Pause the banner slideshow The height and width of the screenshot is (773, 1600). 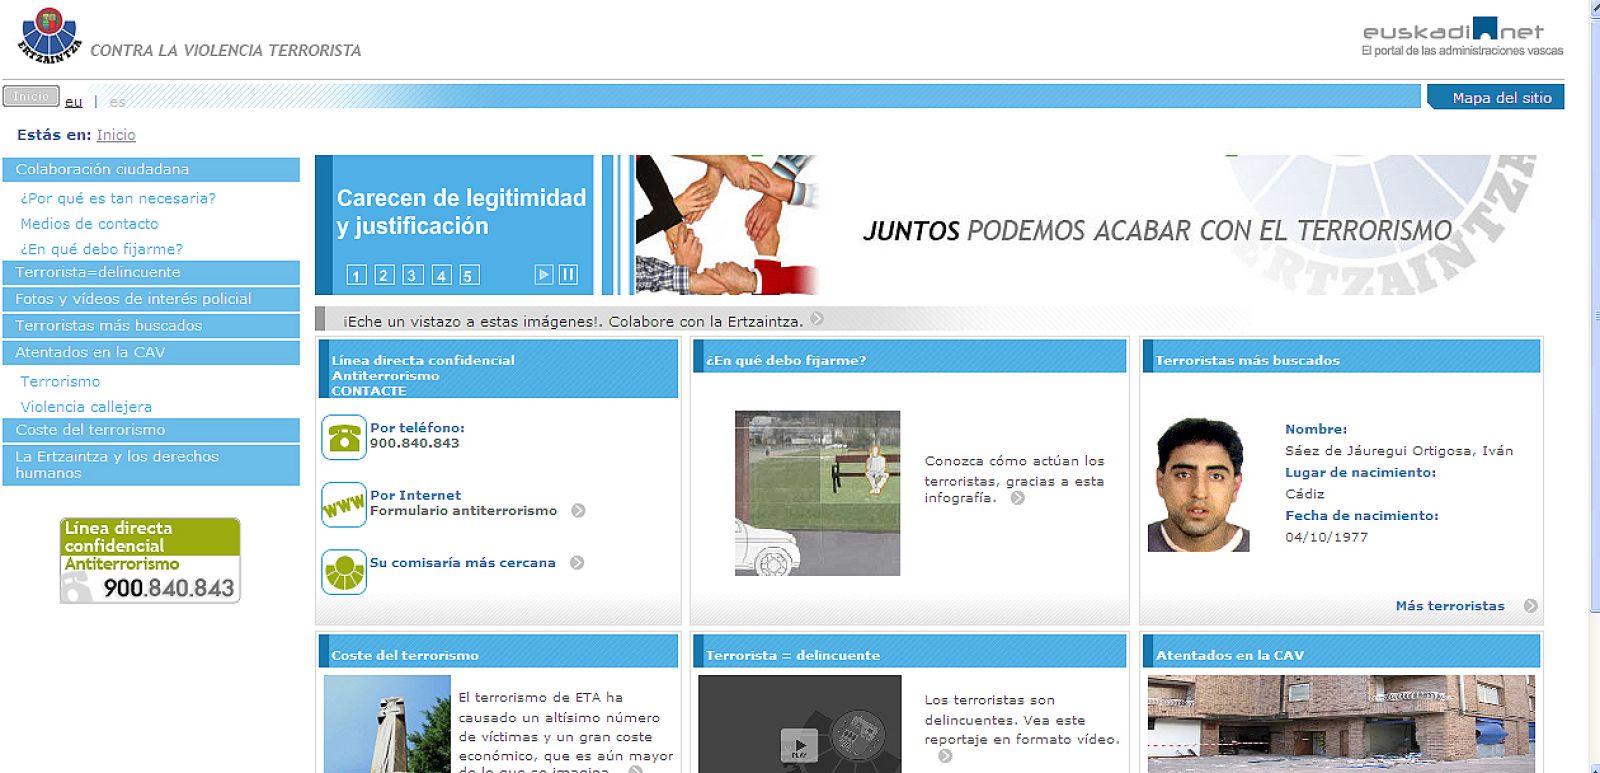[568, 275]
